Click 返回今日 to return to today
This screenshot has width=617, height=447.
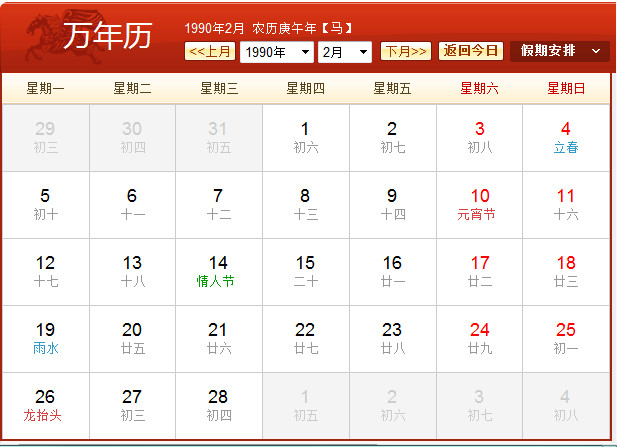(x=471, y=51)
